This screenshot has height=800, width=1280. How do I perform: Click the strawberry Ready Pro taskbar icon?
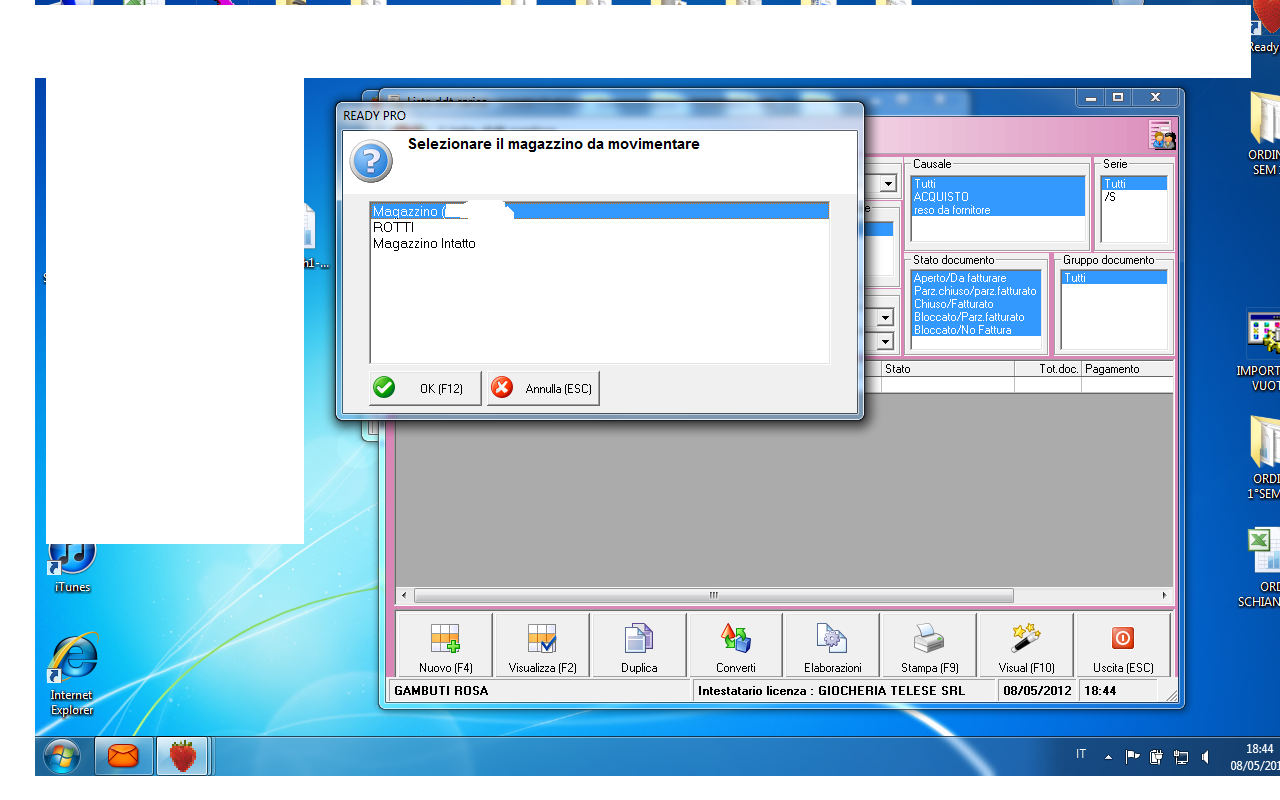click(182, 756)
